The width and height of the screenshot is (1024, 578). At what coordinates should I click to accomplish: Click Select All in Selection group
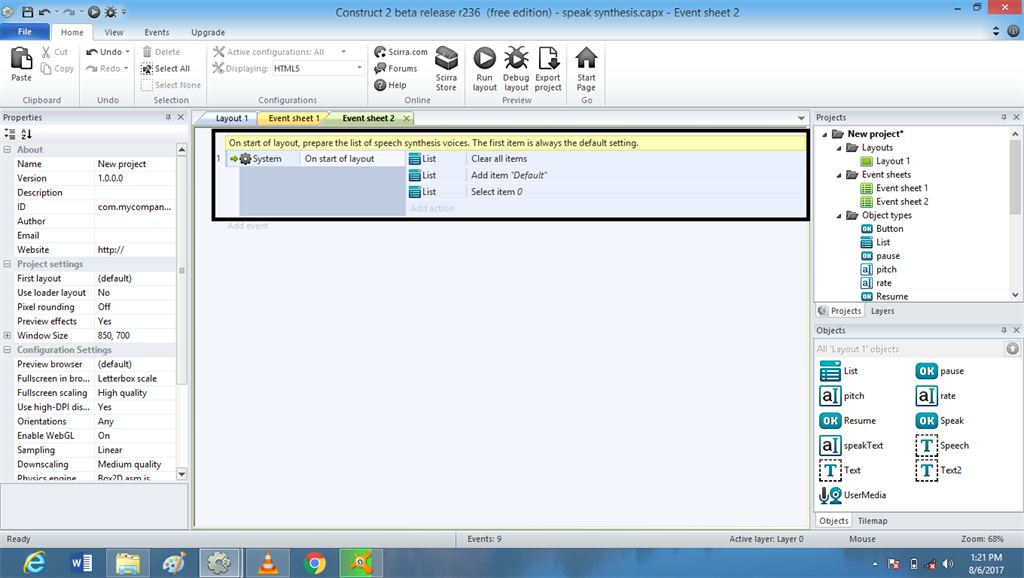click(x=166, y=69)
